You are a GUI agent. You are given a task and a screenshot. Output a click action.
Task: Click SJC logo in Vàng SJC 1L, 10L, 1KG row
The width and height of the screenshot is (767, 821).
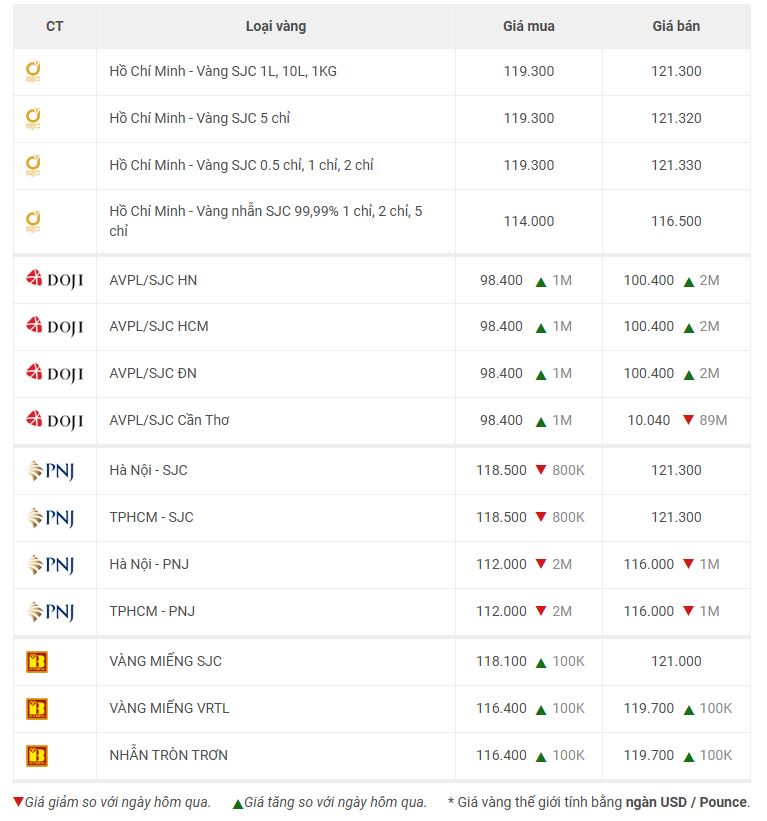click(33, 72)
